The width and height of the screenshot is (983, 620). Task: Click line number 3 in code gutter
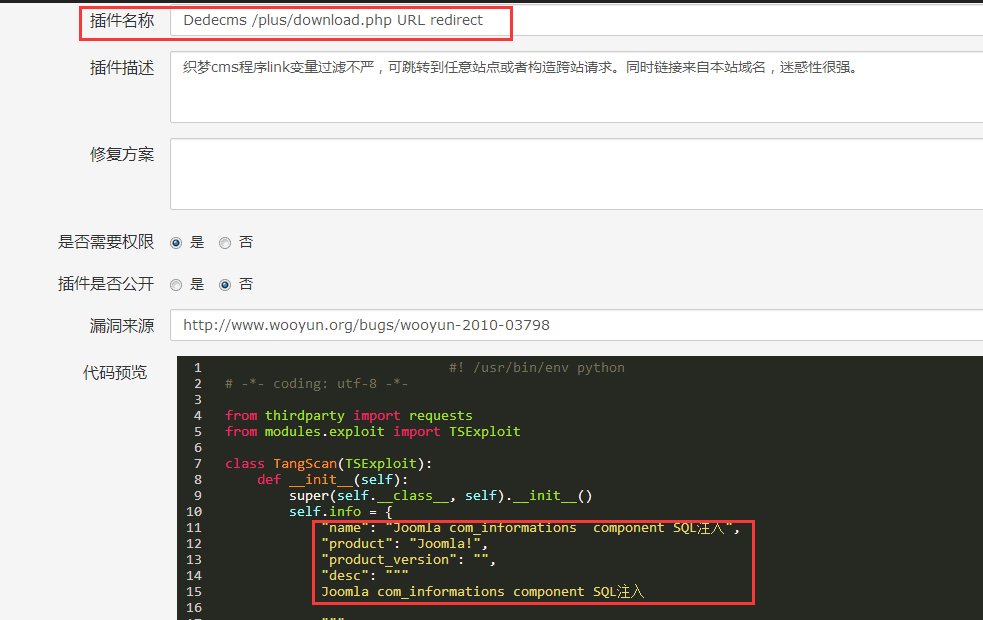coord(197,399)
